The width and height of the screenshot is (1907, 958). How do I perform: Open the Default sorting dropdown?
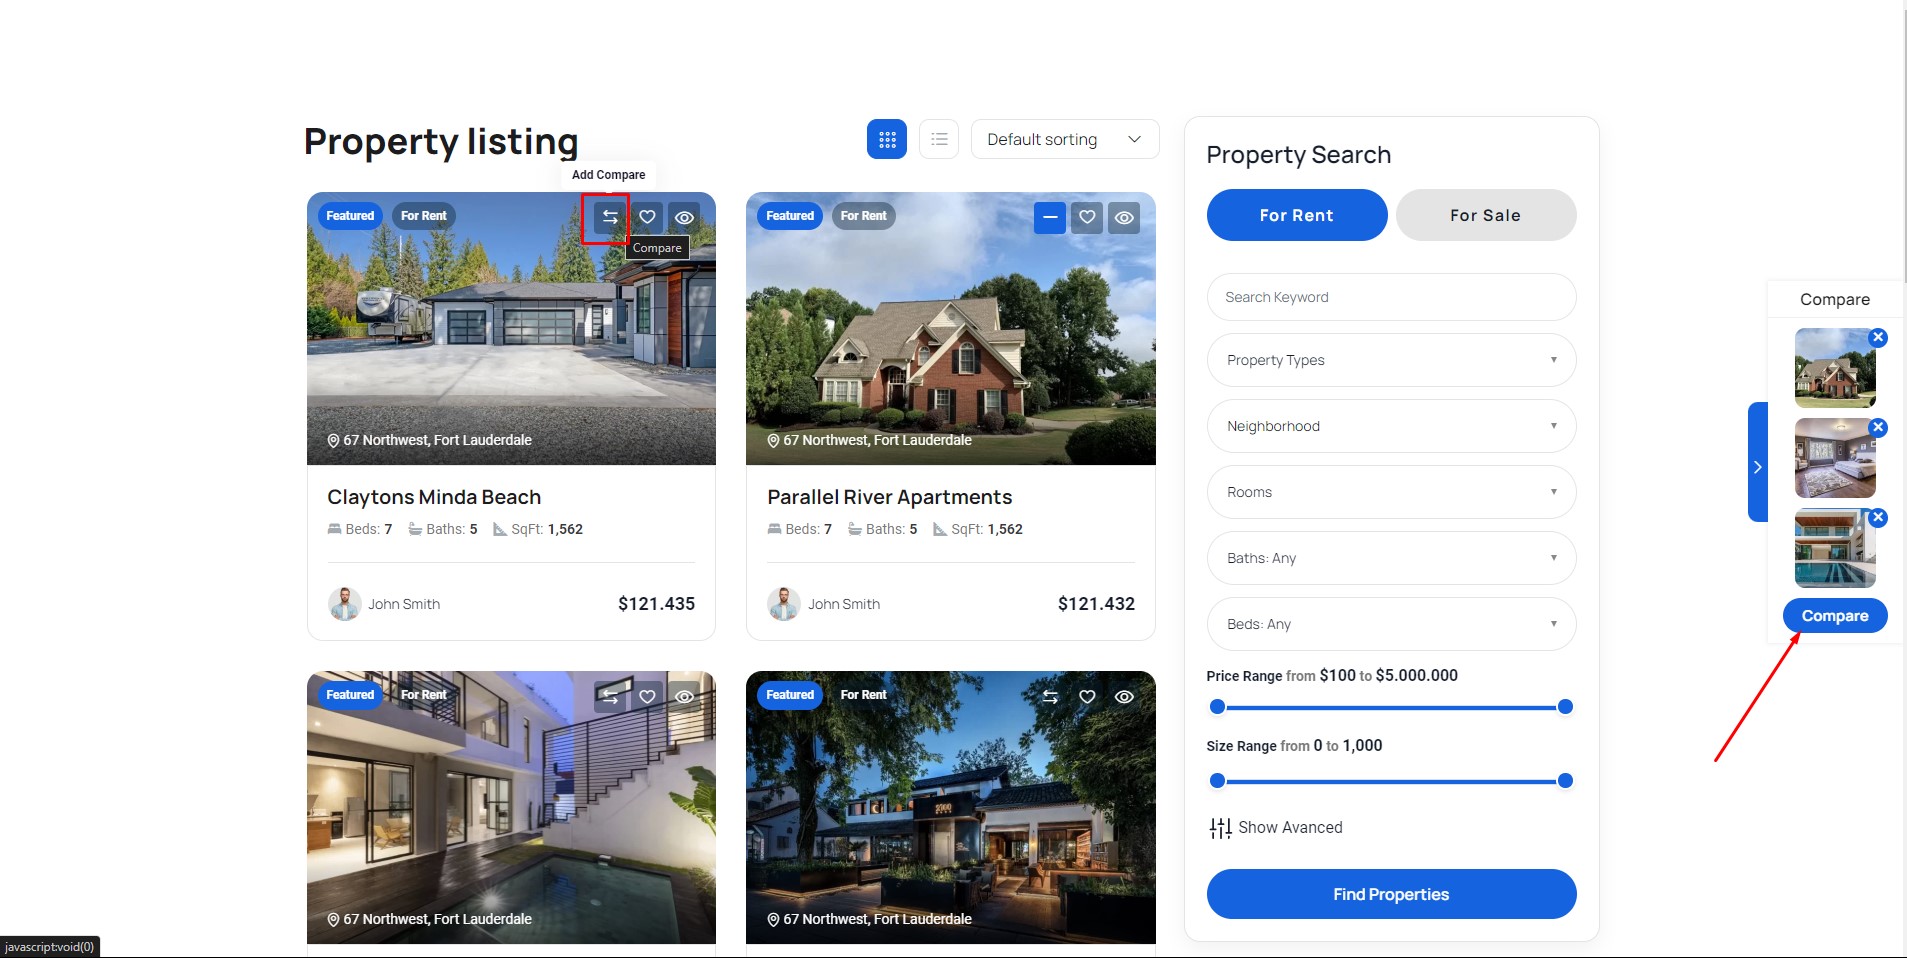1065,139
